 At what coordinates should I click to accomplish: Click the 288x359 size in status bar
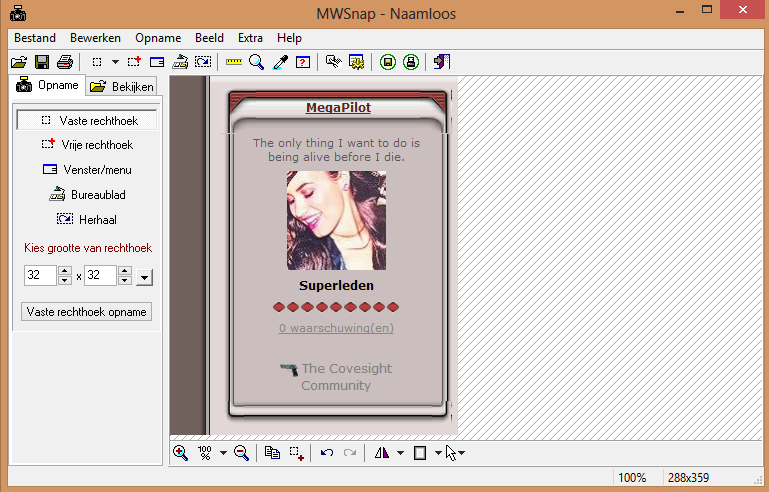click(688, 477)
